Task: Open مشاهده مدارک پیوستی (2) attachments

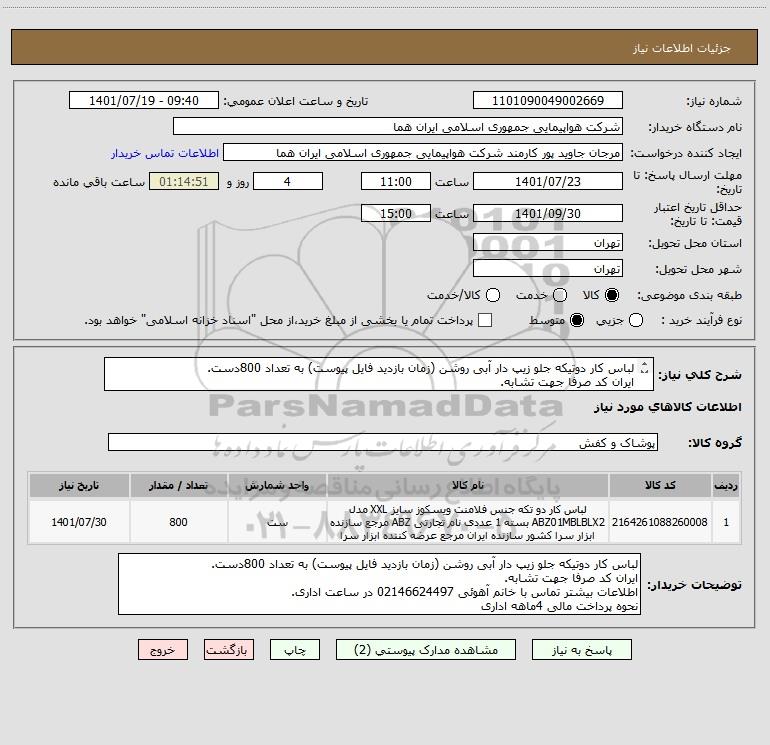Action: pos(426,650)
